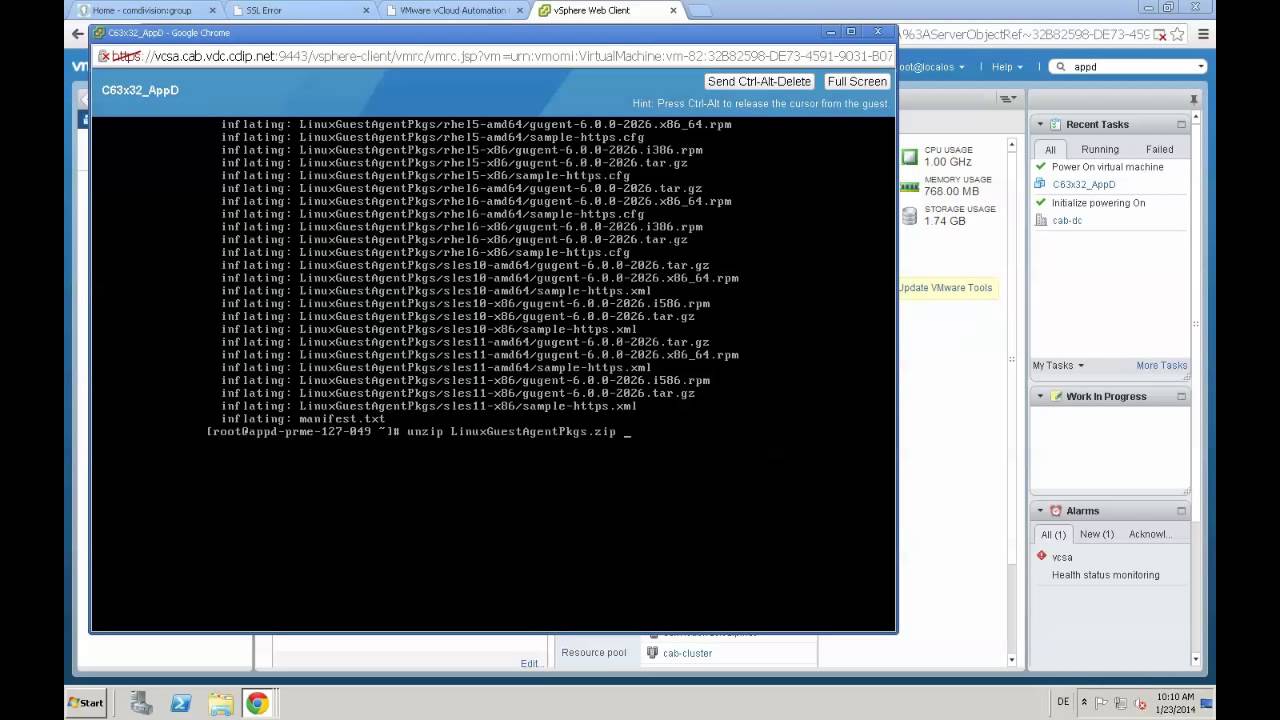The height and width of the screenshot is (720, 1280).
Task: Open the My Tasks filter dropdown
Action: (x=1058, y=366)
